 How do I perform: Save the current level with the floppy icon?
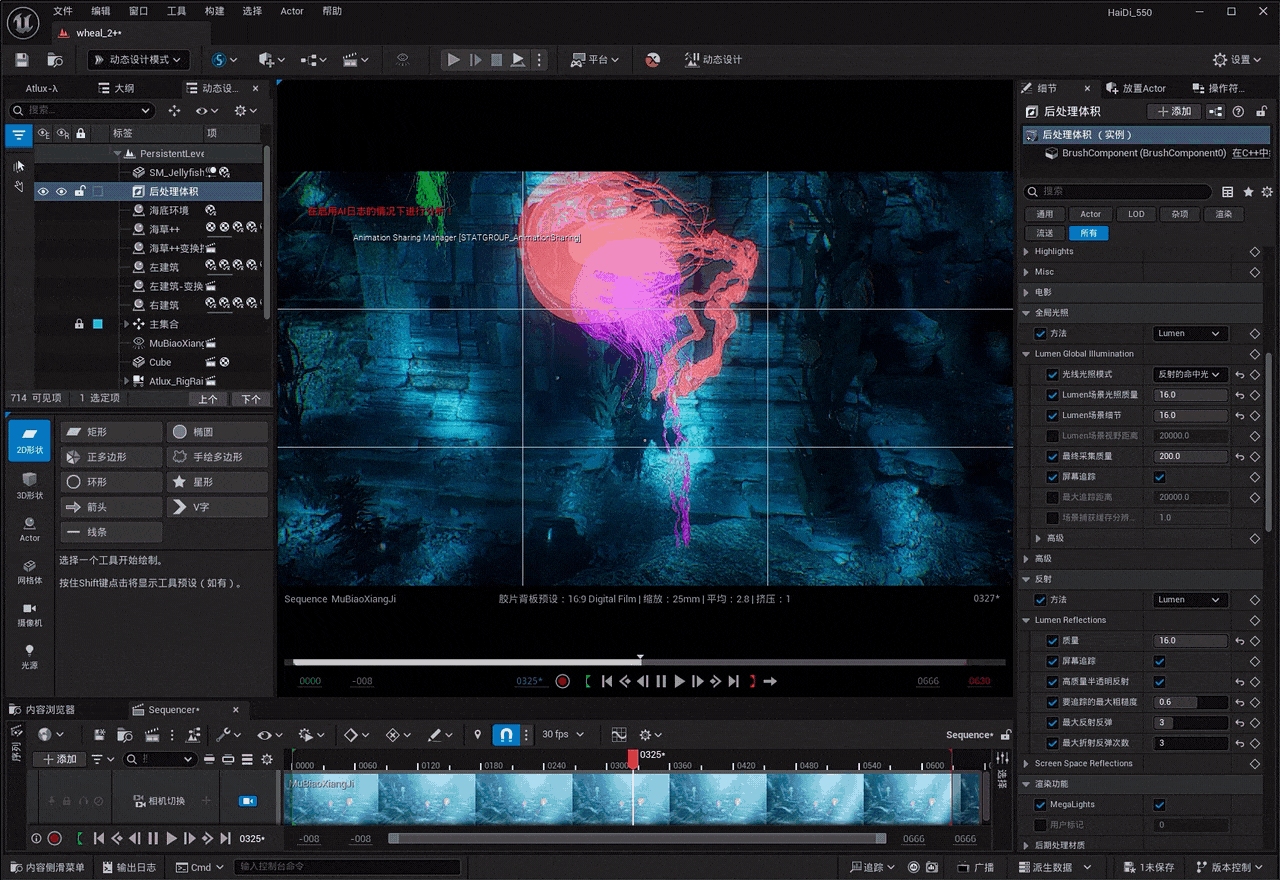(x=22, y=60)
